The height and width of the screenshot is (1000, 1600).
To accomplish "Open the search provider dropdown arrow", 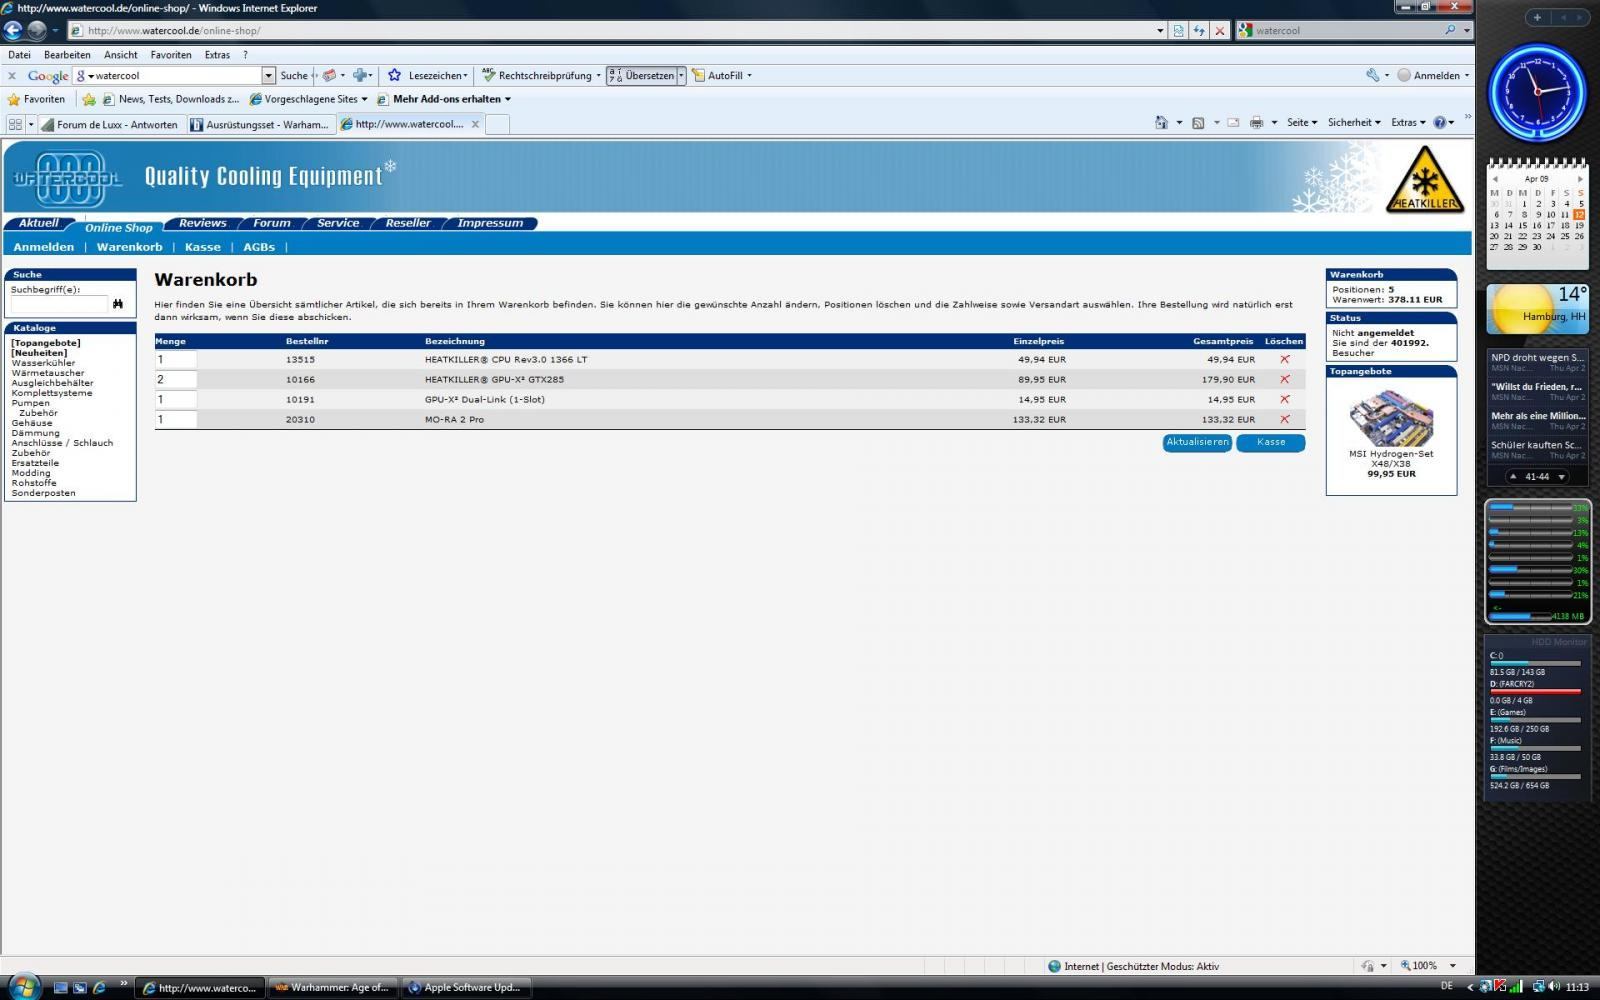I will coord(1467,30).
